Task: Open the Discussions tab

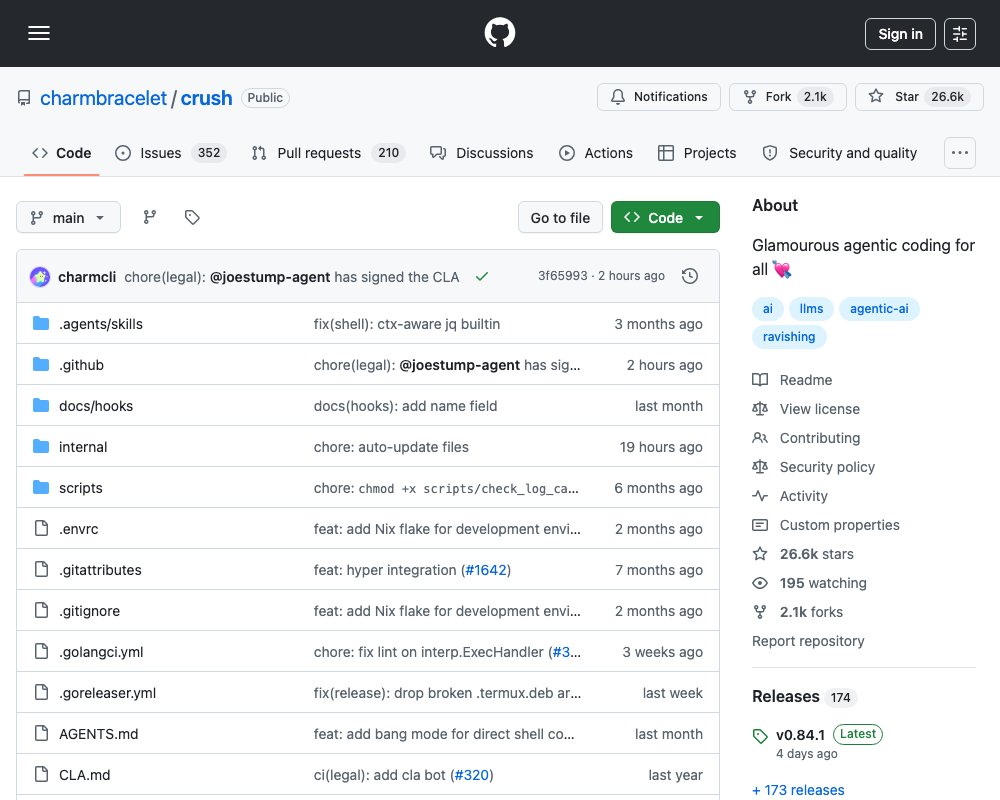Action: pos(482,153)
